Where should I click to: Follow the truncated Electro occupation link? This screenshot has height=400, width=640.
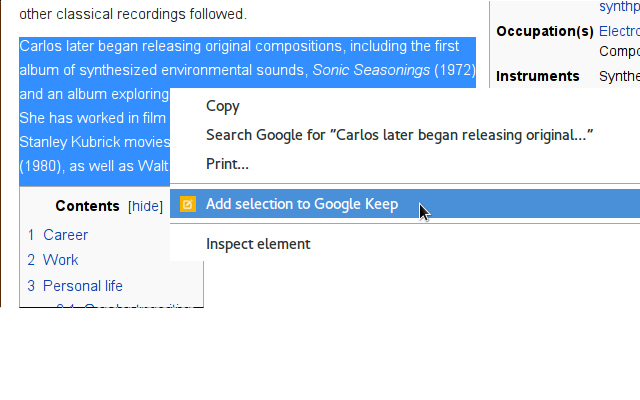coord(619,31)
